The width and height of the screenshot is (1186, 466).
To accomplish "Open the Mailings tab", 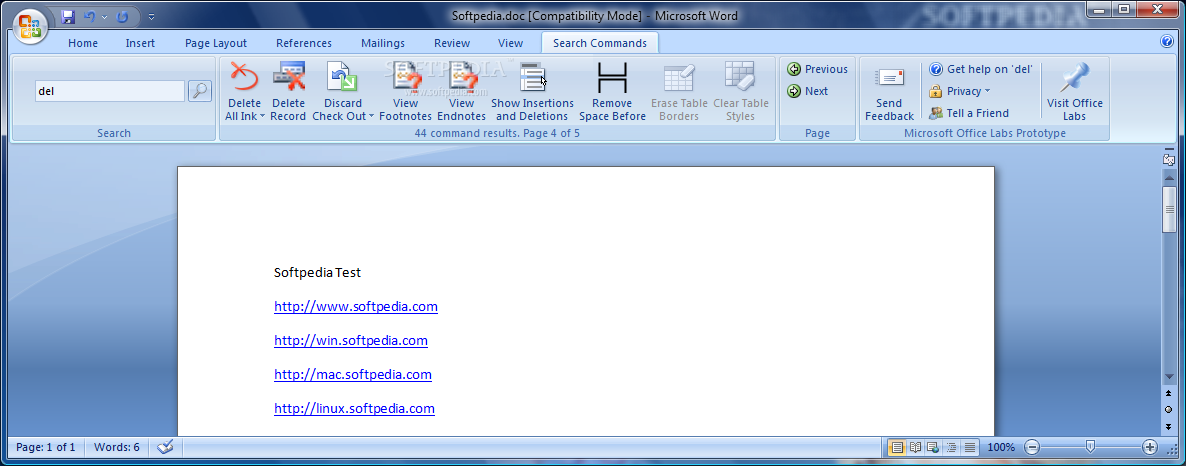I will pos(383,43).
